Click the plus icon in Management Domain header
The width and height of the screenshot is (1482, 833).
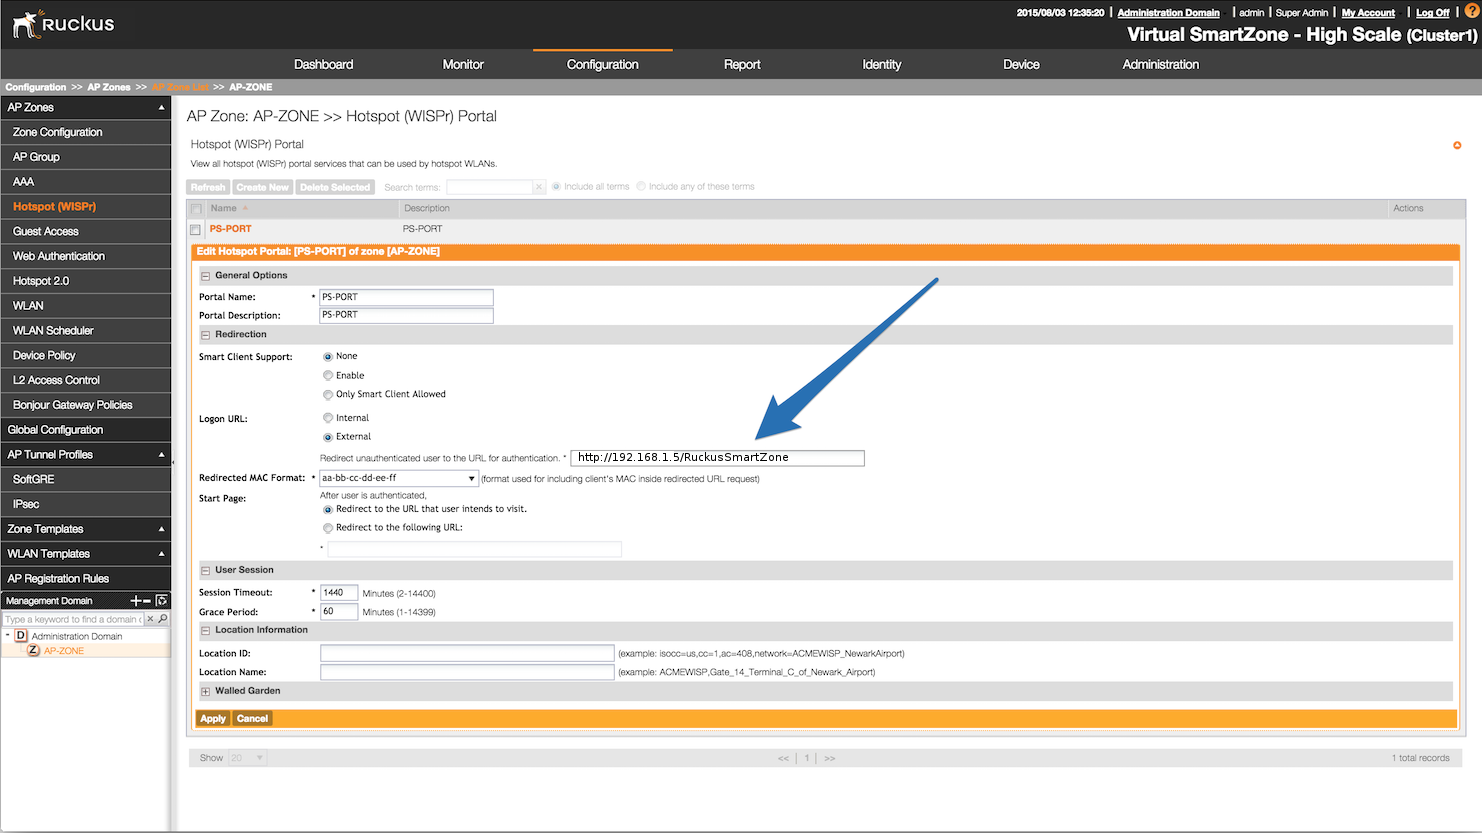136,601
